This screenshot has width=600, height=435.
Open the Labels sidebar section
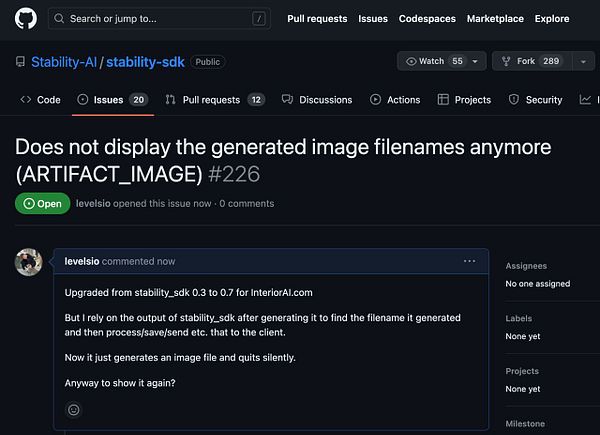(518, 318)
